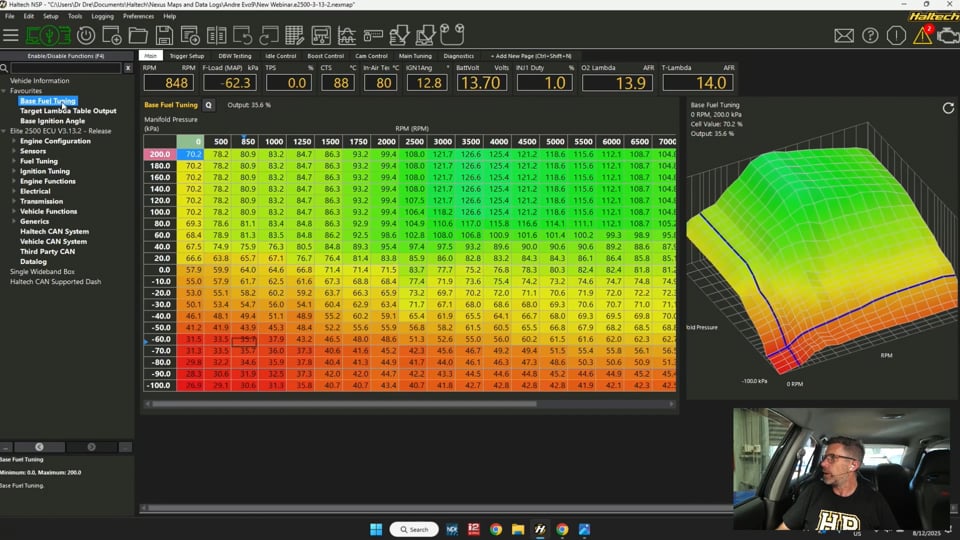Switch to the Diagnostics tab
This screenshot has width=960, height=540.
459,56
